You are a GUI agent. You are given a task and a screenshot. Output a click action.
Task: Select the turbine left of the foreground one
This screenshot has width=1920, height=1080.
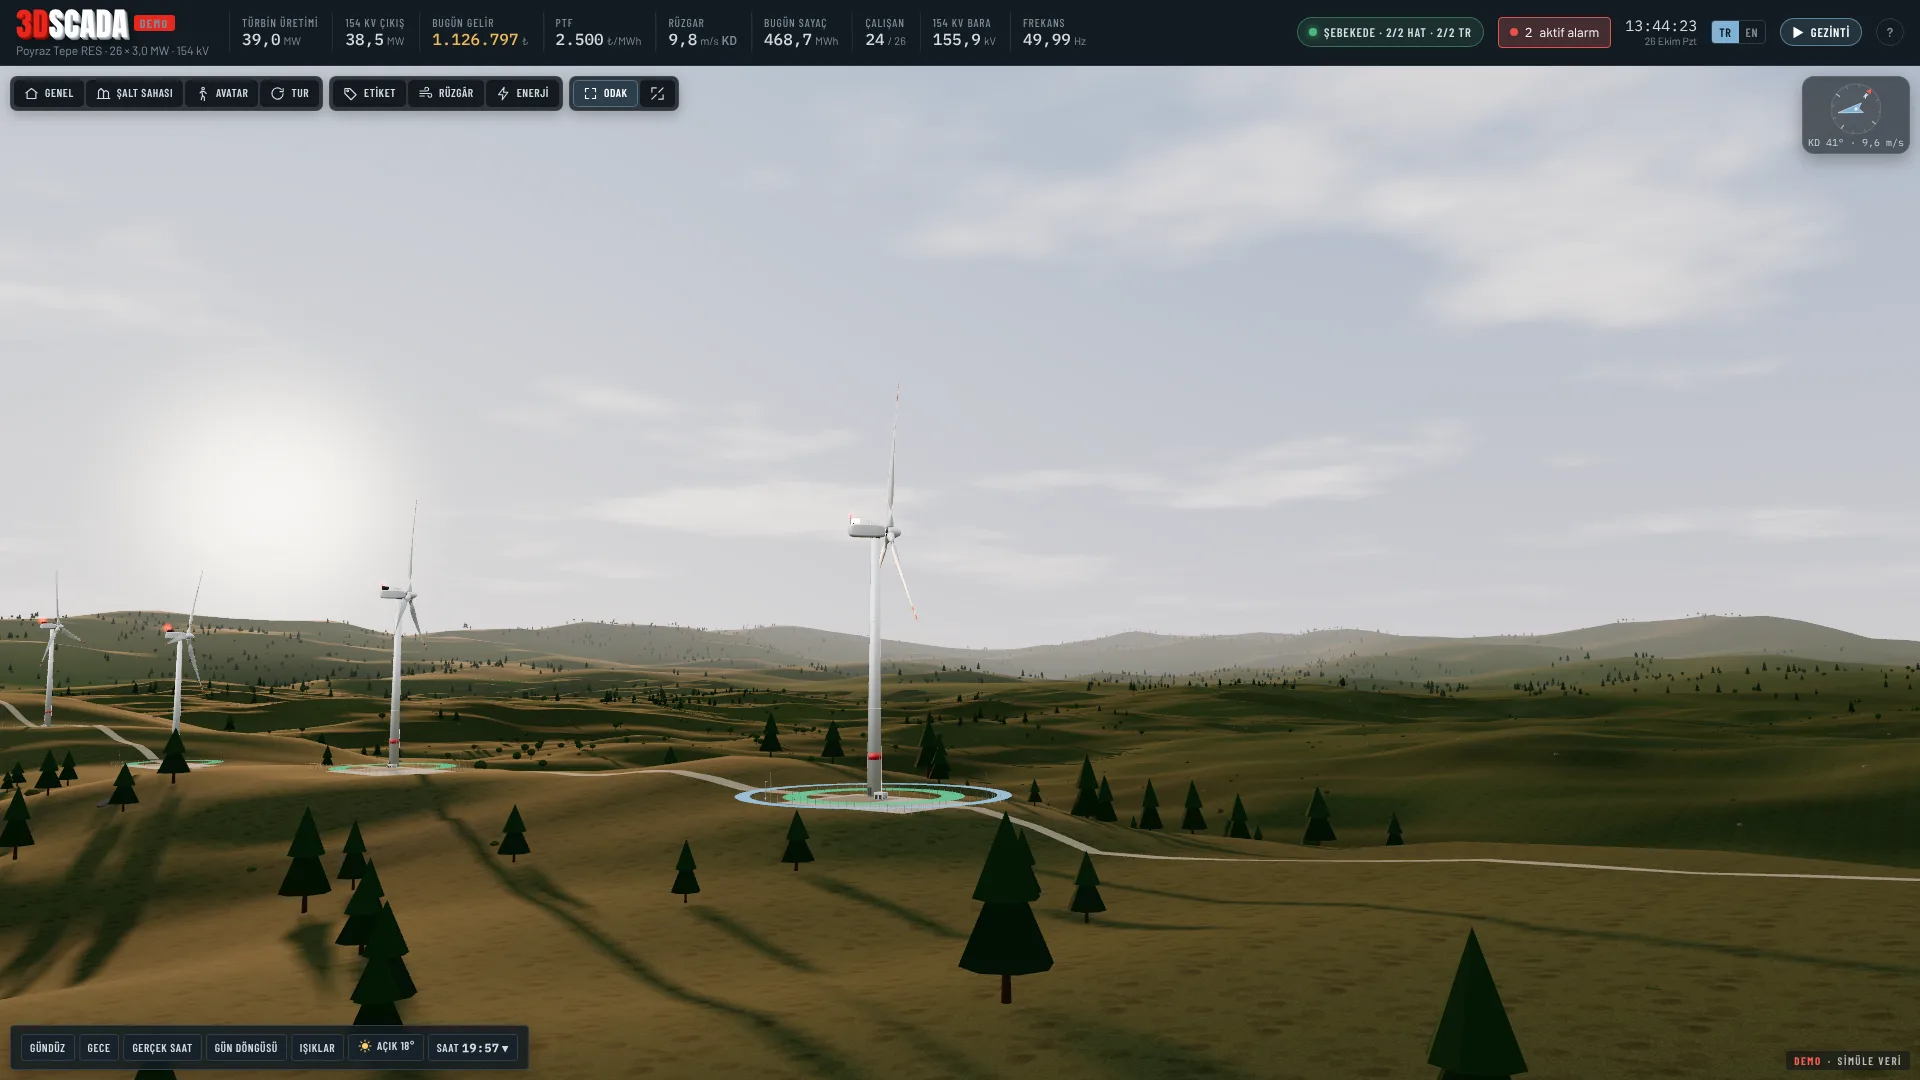398,660
